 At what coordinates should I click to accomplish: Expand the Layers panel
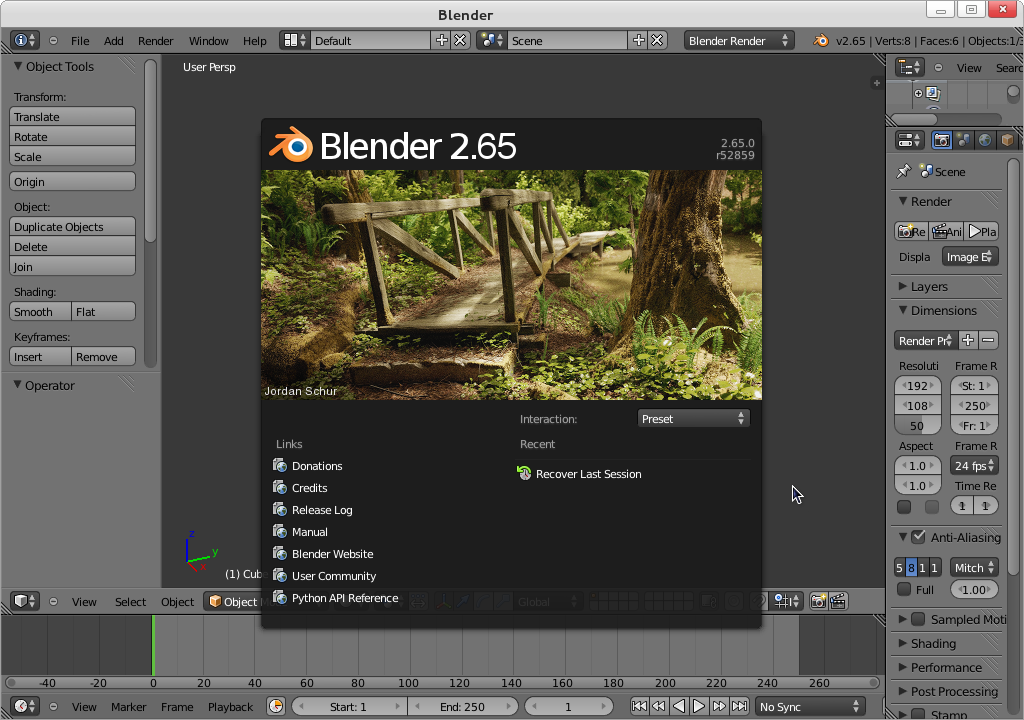point(927,287)
